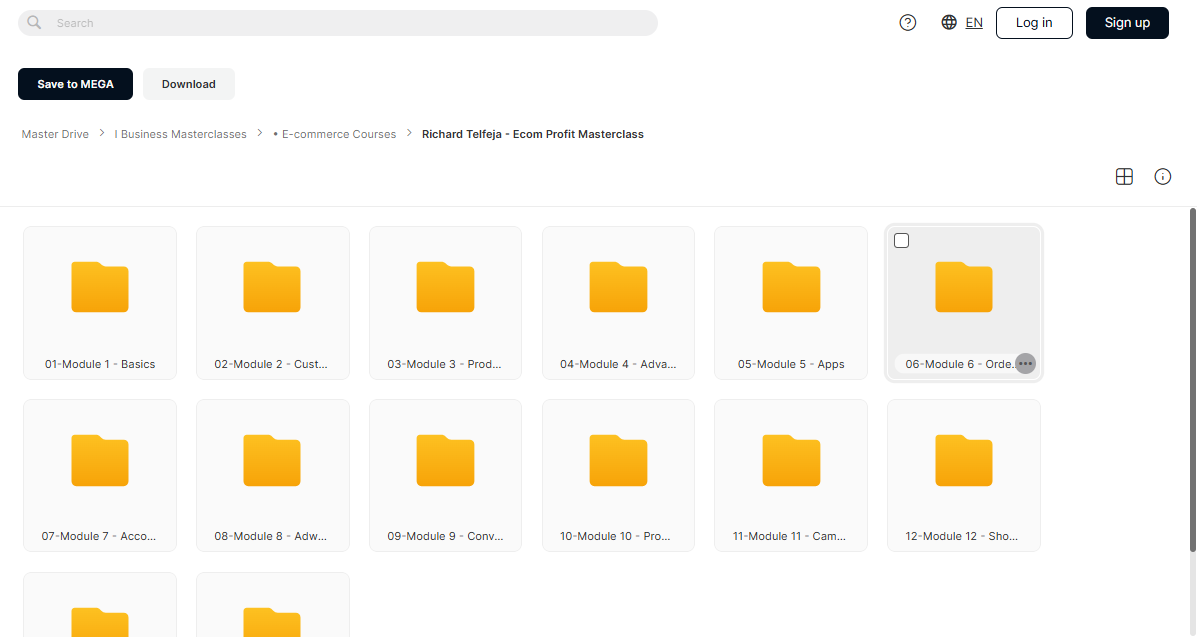Select the label 06-Module 6 - Orde.
Viewport: 1197px width, 637px height.
click(960, 364)
